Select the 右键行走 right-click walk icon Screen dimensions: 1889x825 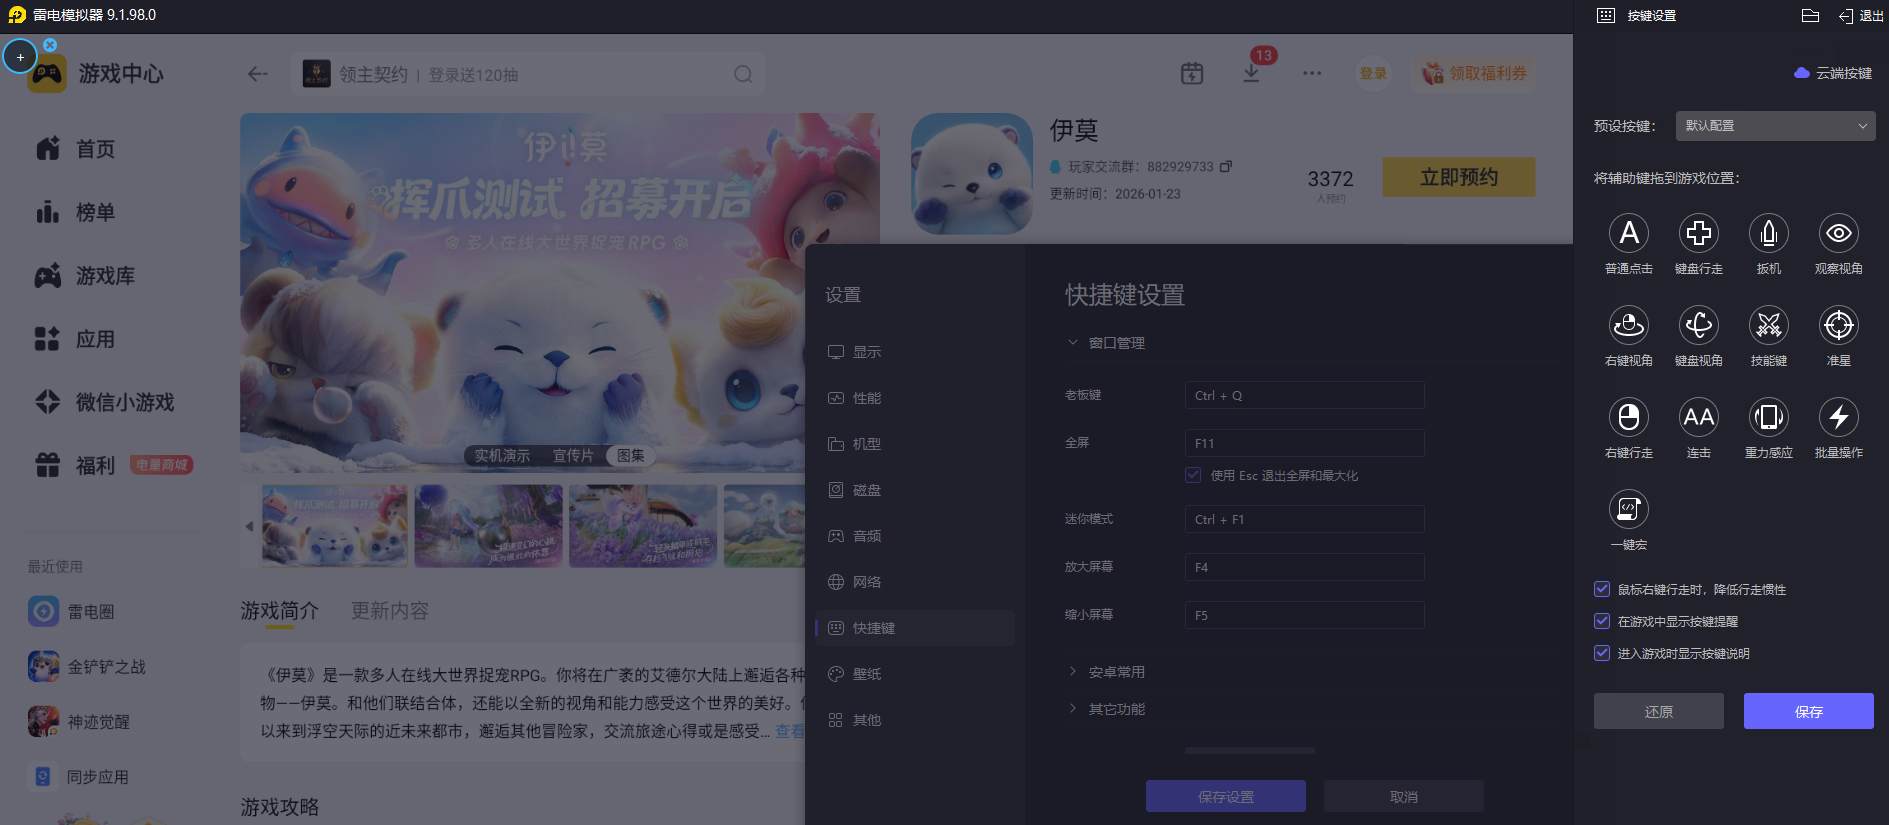click(x=1628, y=417)
